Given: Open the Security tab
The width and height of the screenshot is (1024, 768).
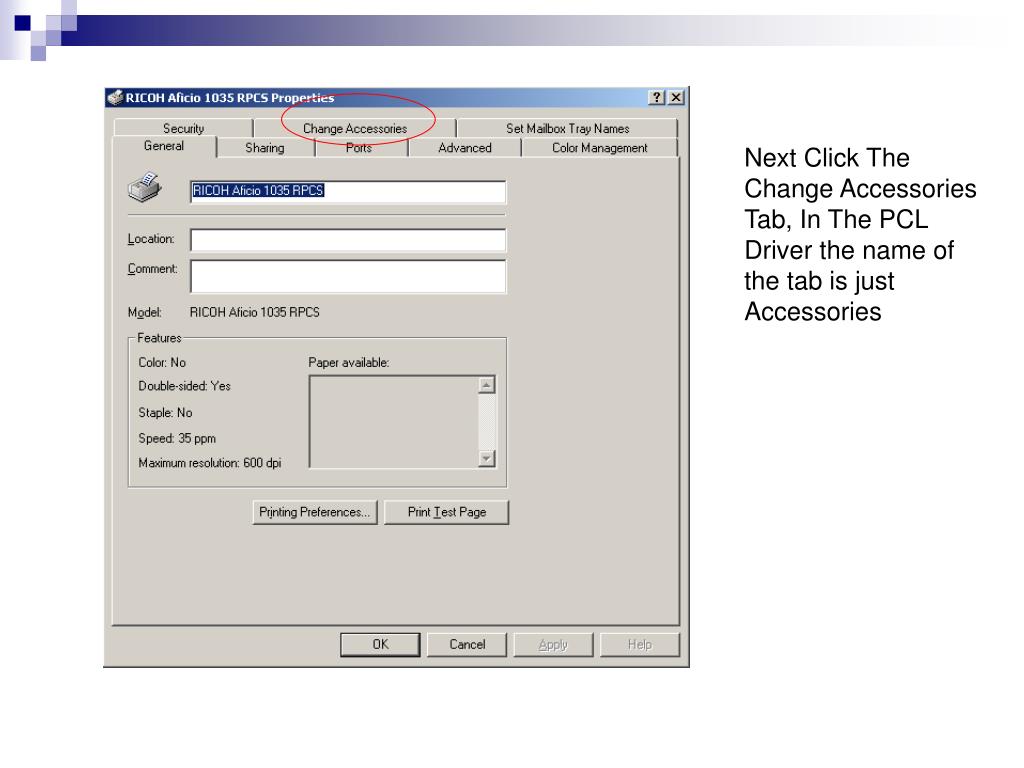Looking at the screenshot, I should coord(184,128).
